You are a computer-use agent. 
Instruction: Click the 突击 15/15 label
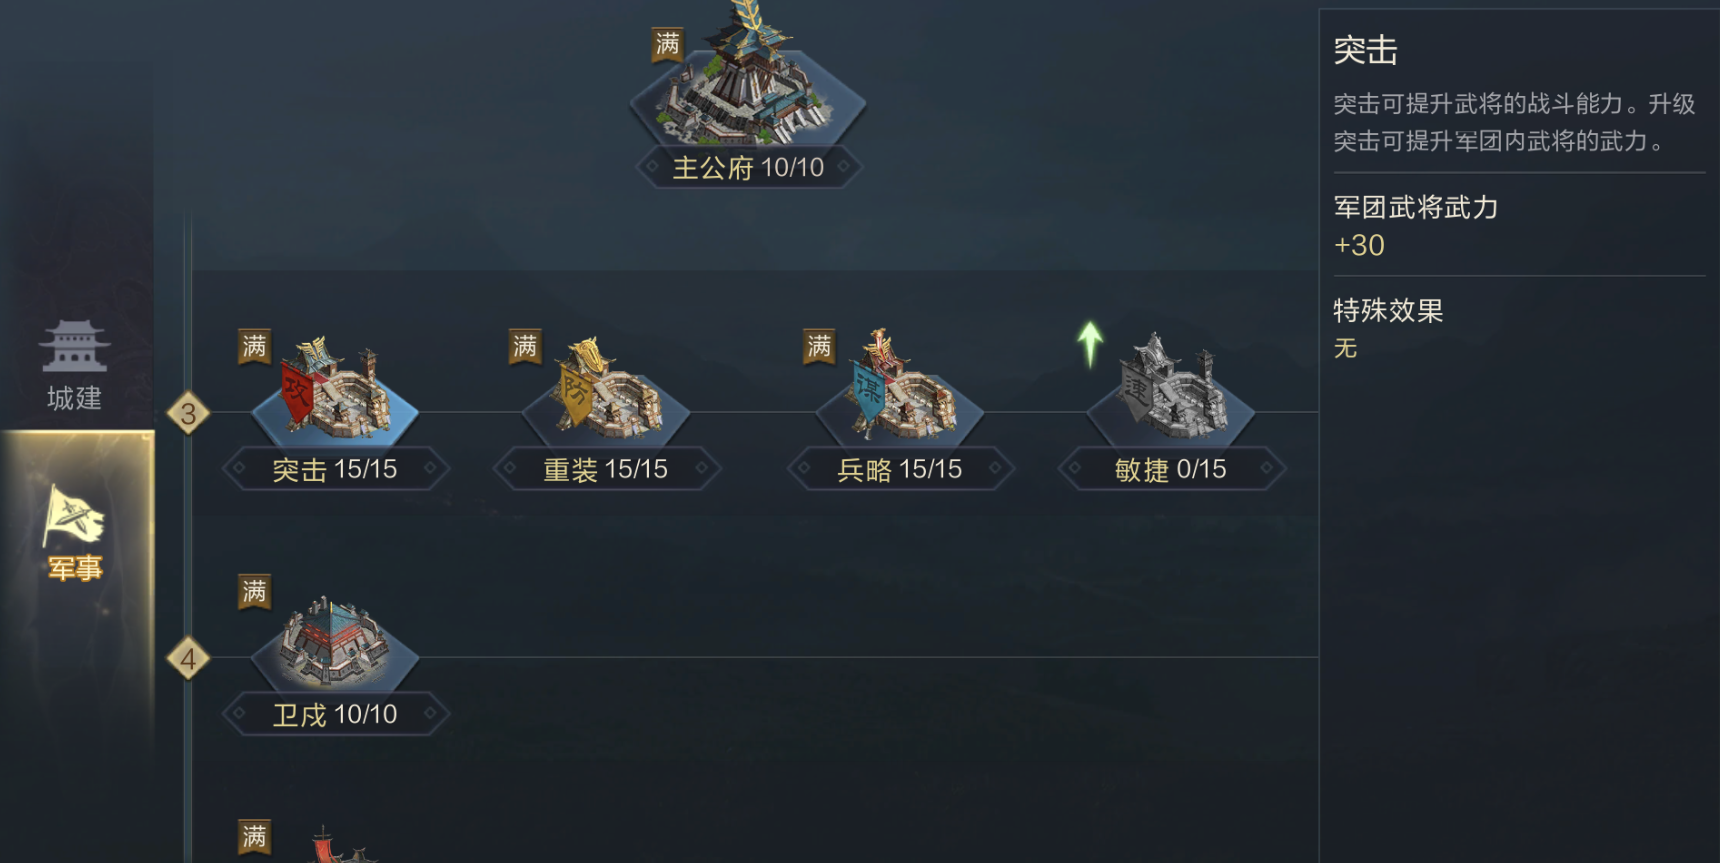(x=335, y=469)
